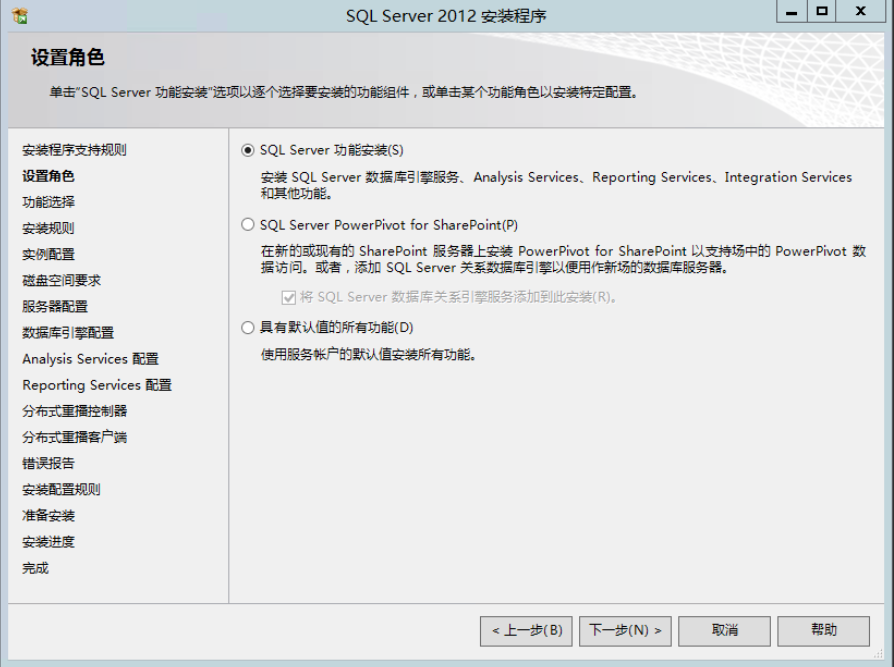
Task: Click 设置角色 step in sidebar
Action: click(48, 177)
